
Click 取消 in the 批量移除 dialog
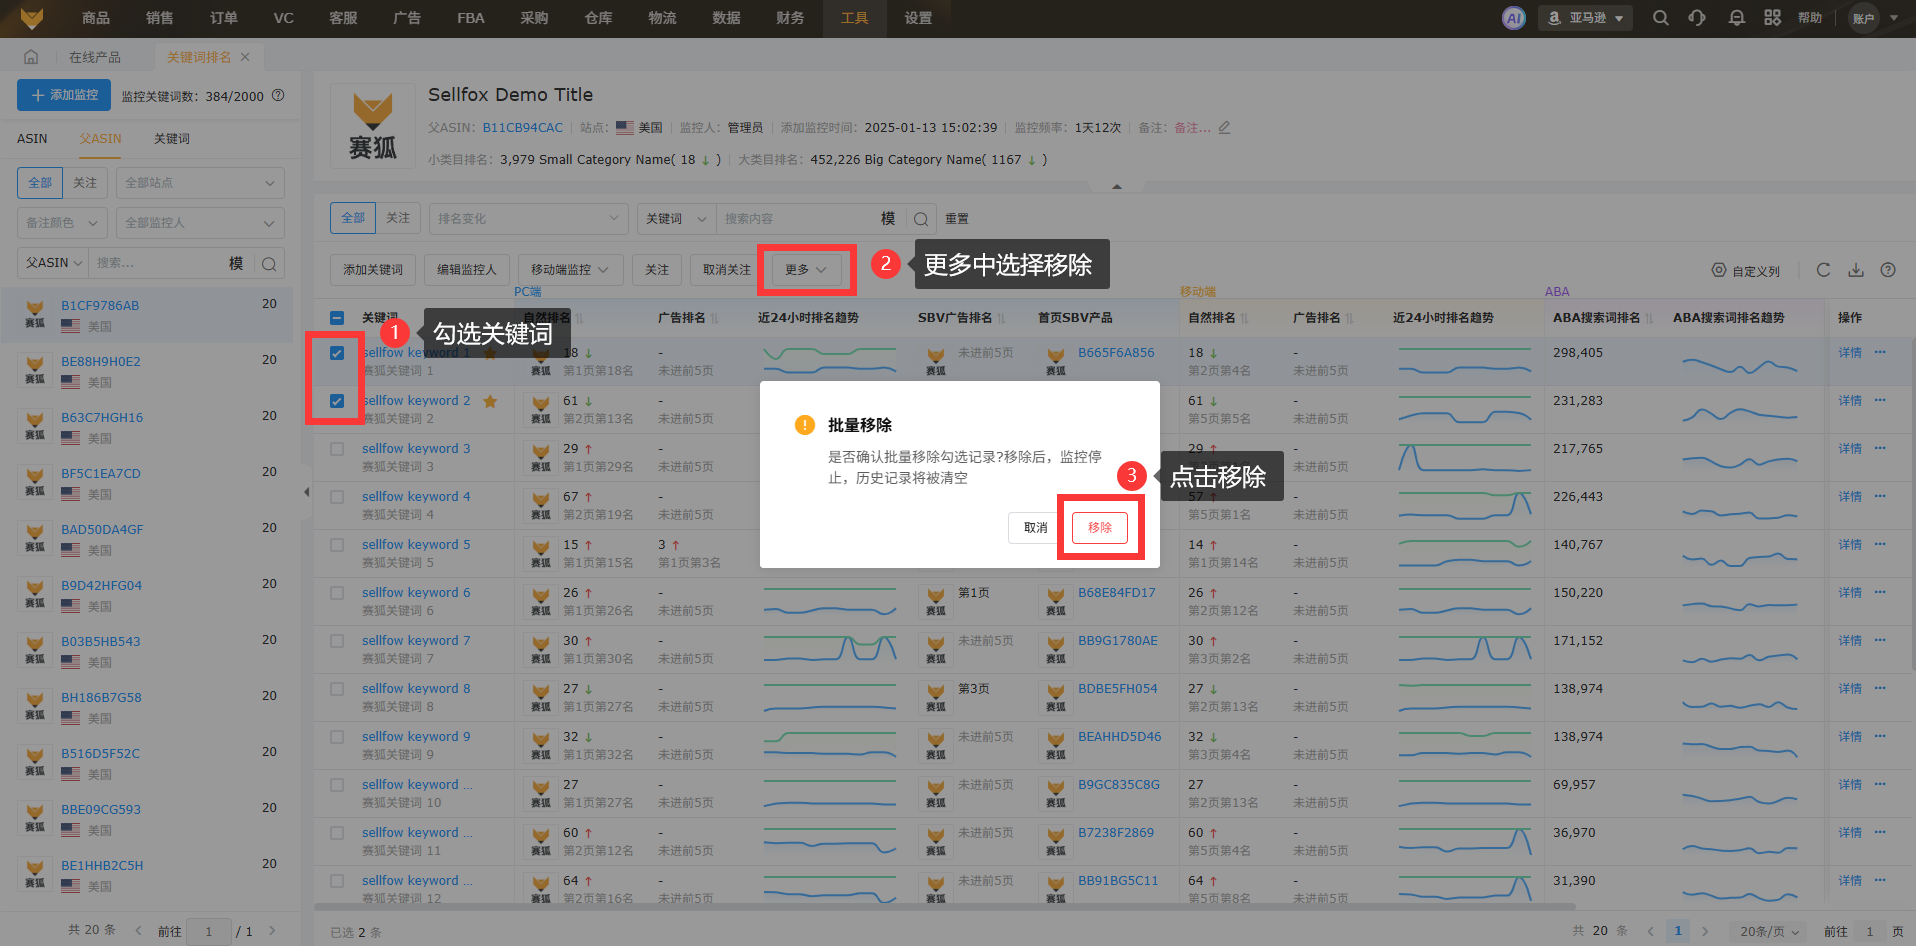point(1036,528)
